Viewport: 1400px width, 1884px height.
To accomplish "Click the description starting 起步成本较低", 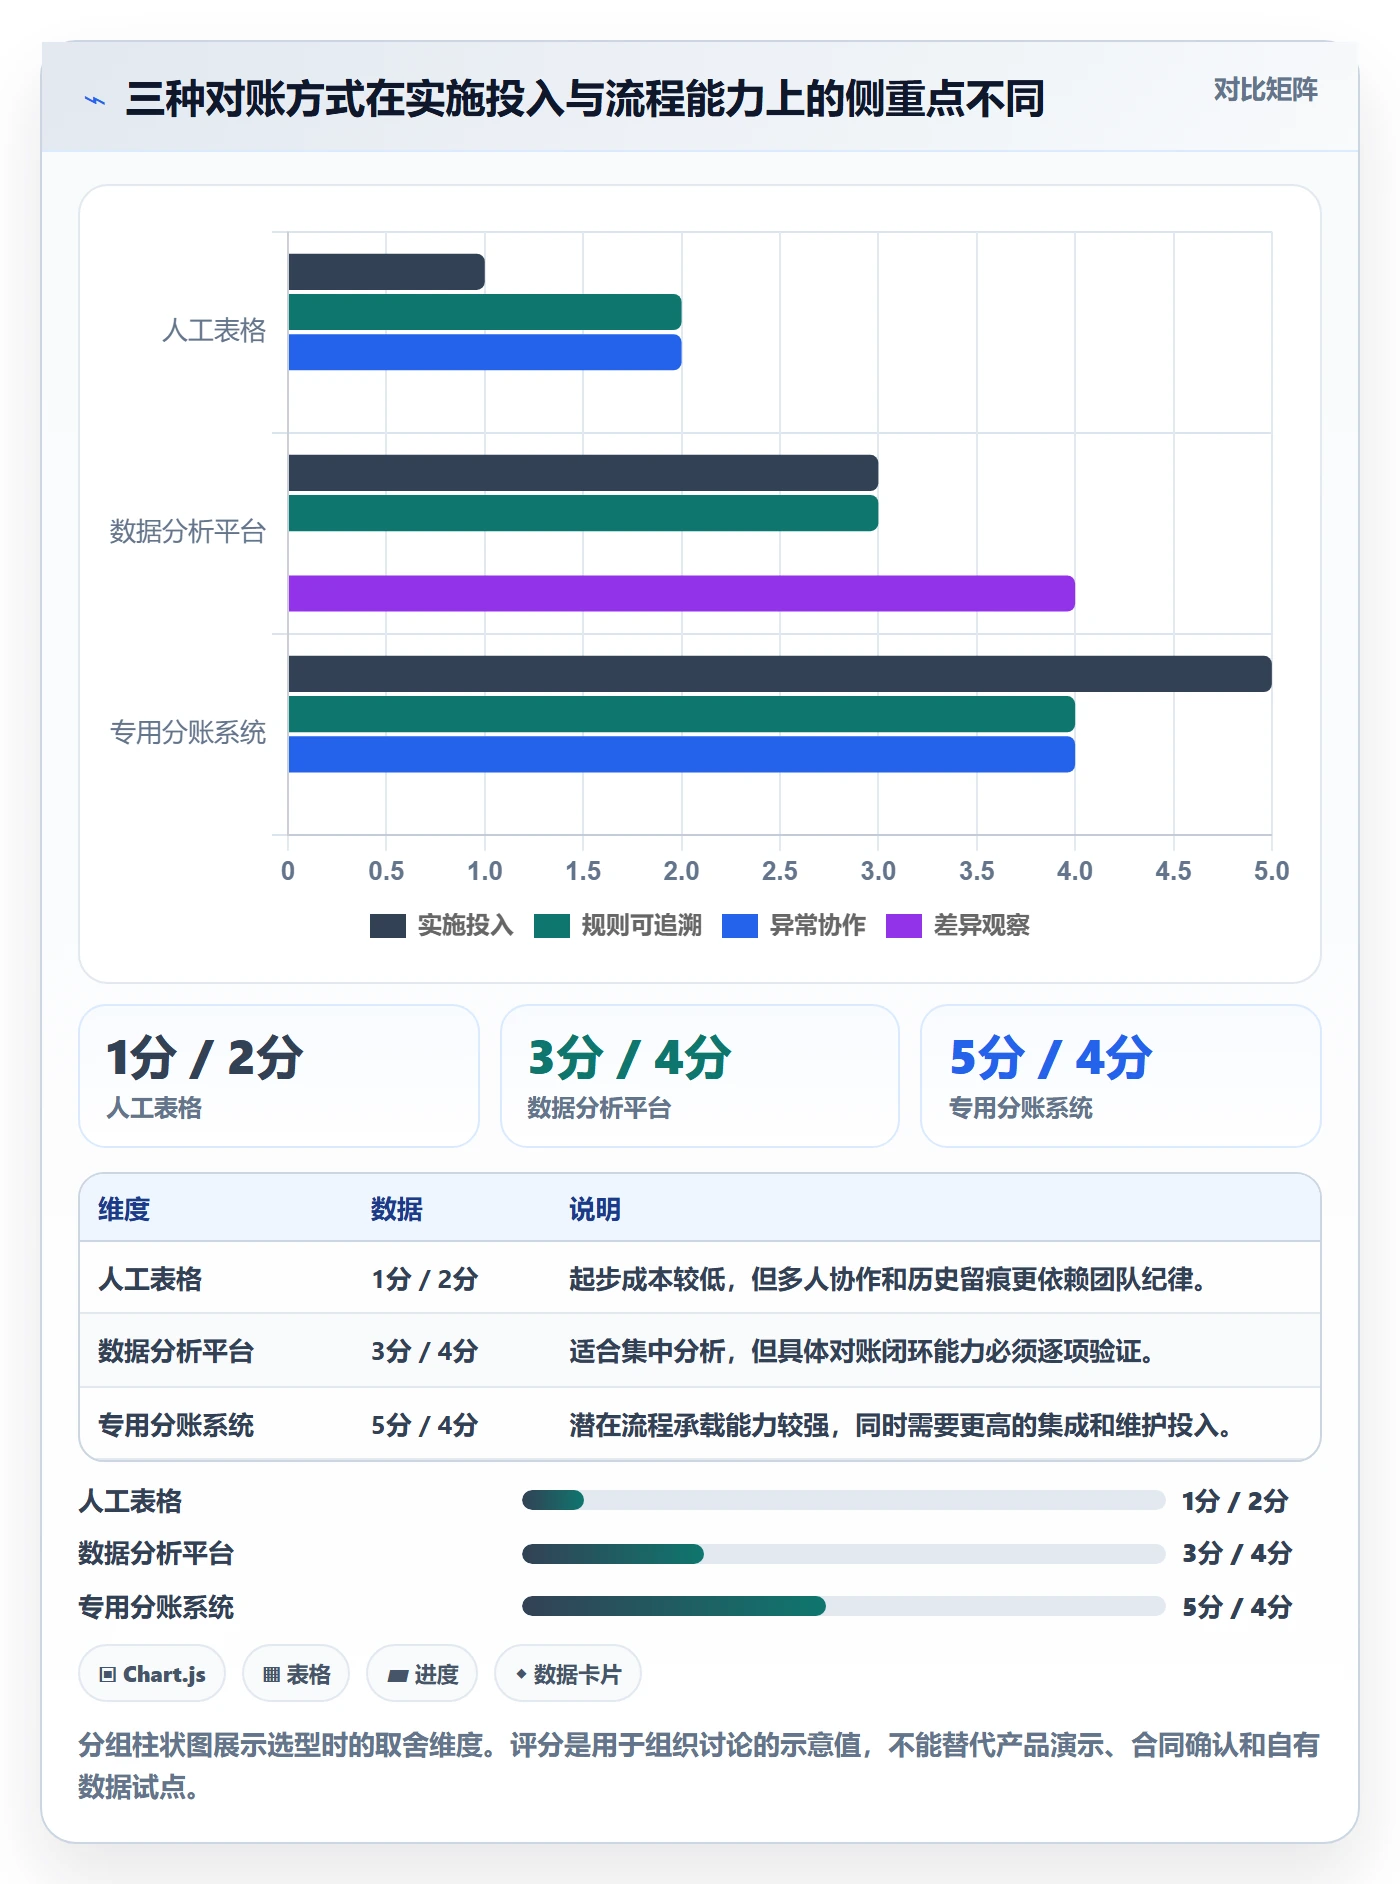I will point(888,1279).
